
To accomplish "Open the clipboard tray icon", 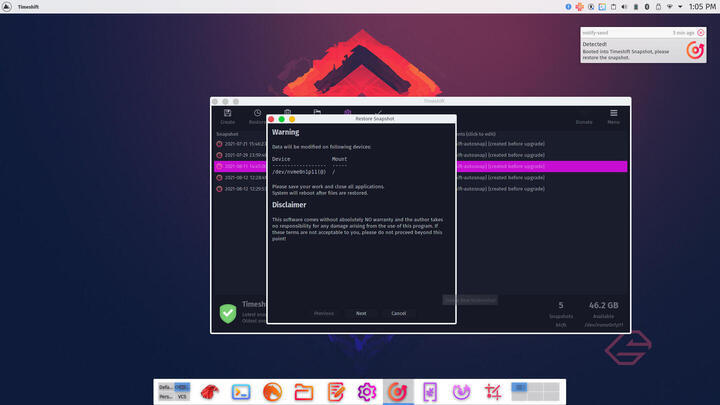I will pos(613,7).
